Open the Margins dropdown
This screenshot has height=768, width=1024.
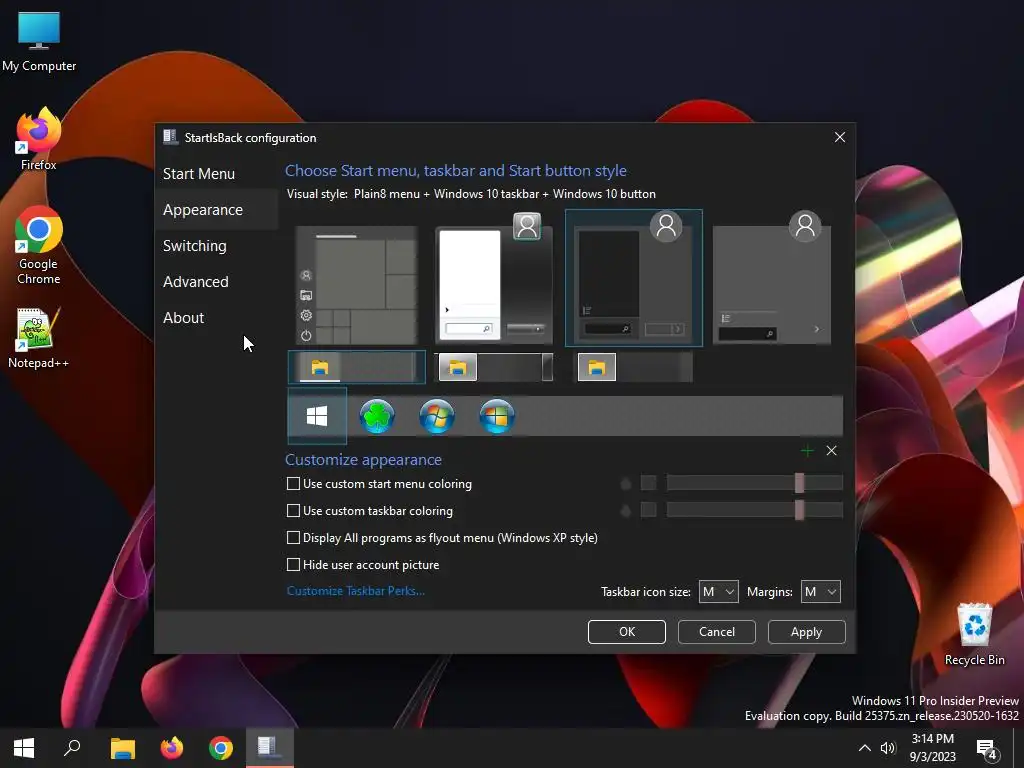[x=820, y=592]
